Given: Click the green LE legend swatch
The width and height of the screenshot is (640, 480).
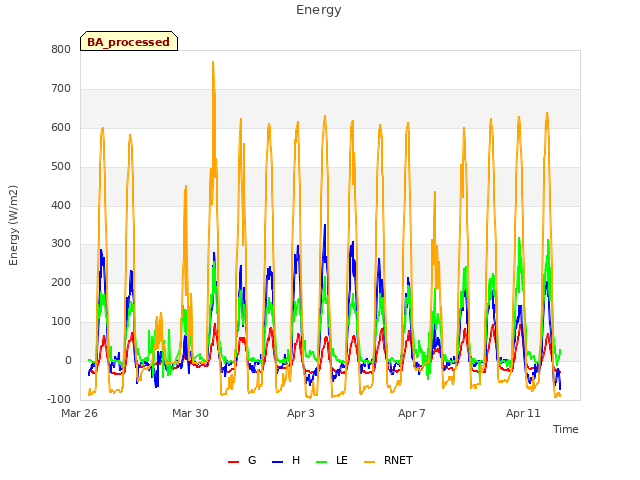Looking at the screenshot, I should click(x=322, y=462).
